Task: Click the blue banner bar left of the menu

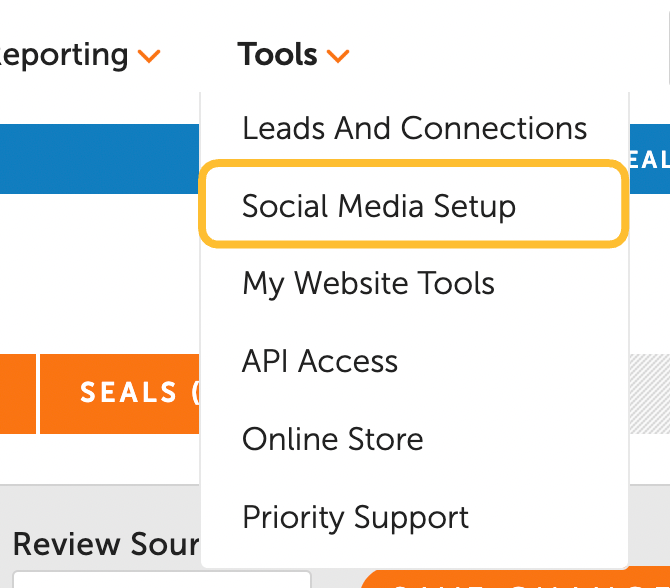Action: (100, 159)
